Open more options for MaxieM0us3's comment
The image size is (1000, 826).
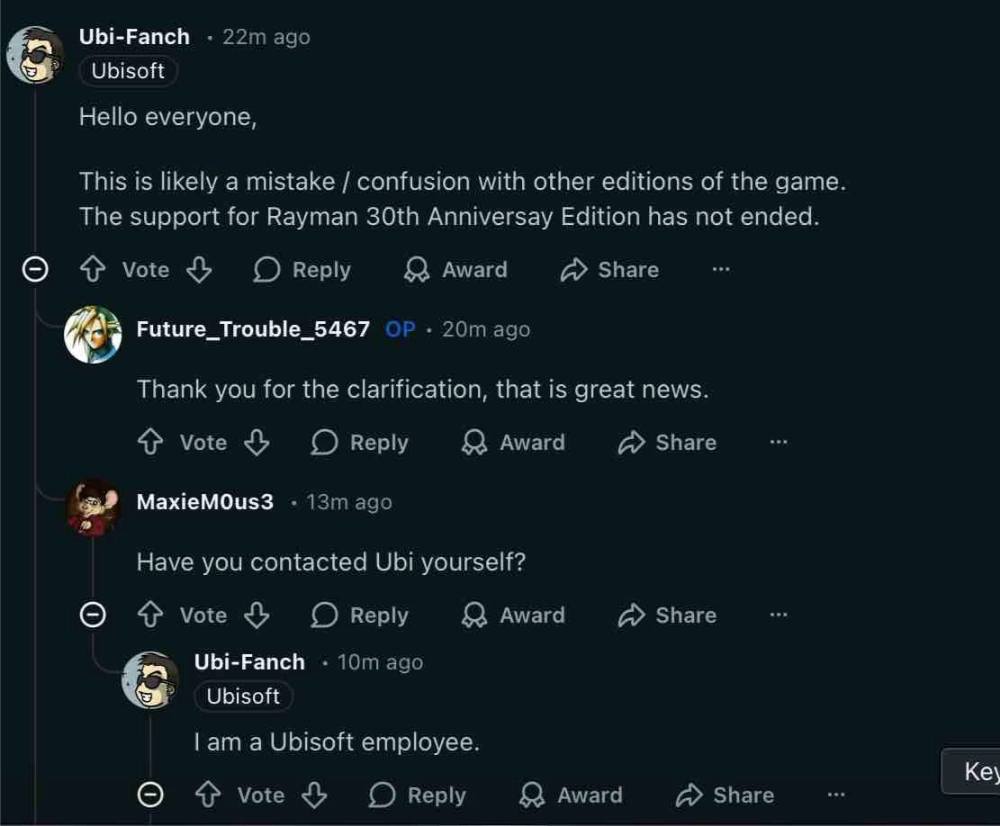[779, 615]
